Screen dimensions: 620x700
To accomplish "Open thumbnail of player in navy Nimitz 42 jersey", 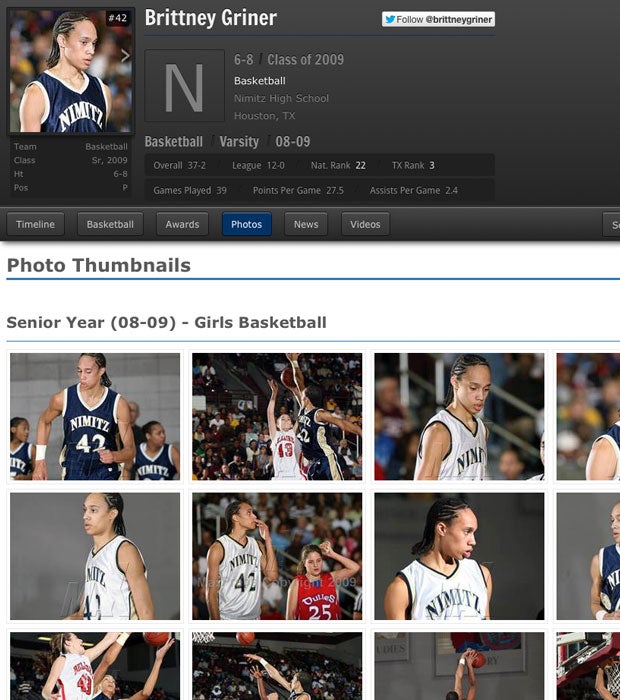I will click(95, 417).
